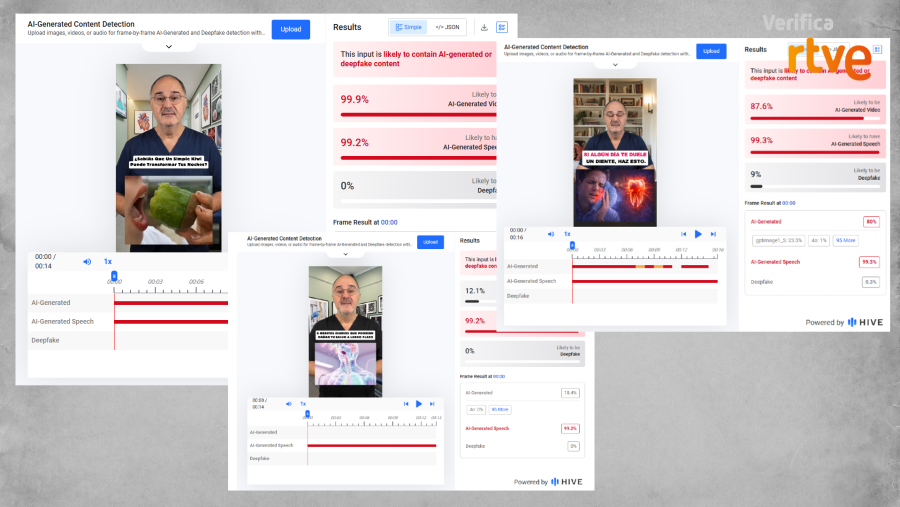900x507 pixels.
Task: Select the 4o: 0% model chip
Action: point(476,409)
